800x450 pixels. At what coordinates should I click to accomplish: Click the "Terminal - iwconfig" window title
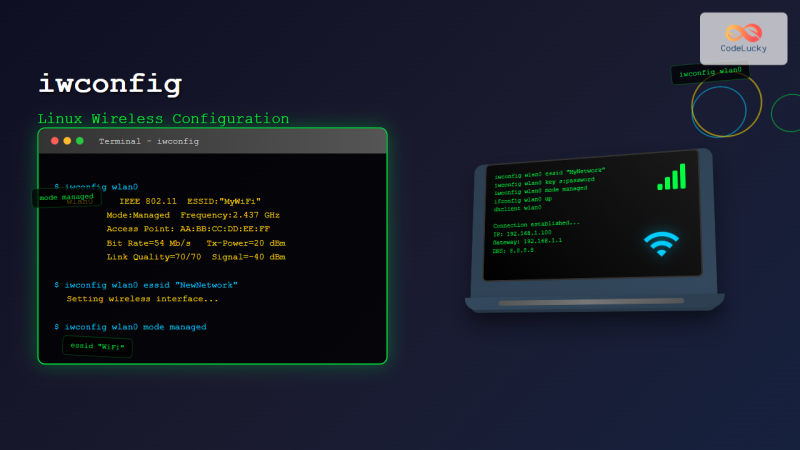tap(149, 142)
